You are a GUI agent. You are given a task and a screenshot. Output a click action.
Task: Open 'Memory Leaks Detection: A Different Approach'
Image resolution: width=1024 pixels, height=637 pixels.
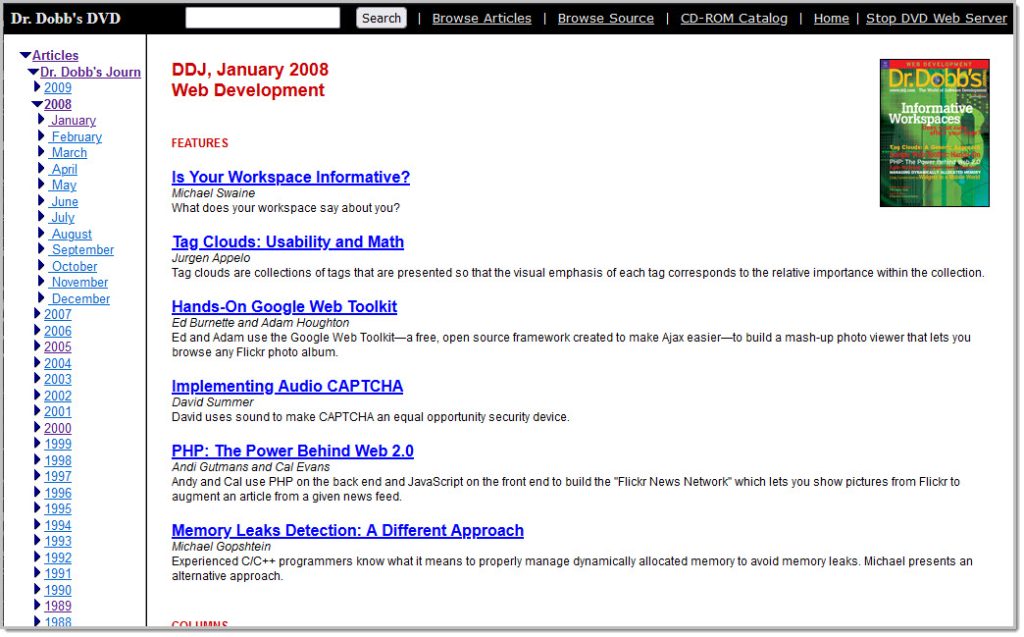347,531
